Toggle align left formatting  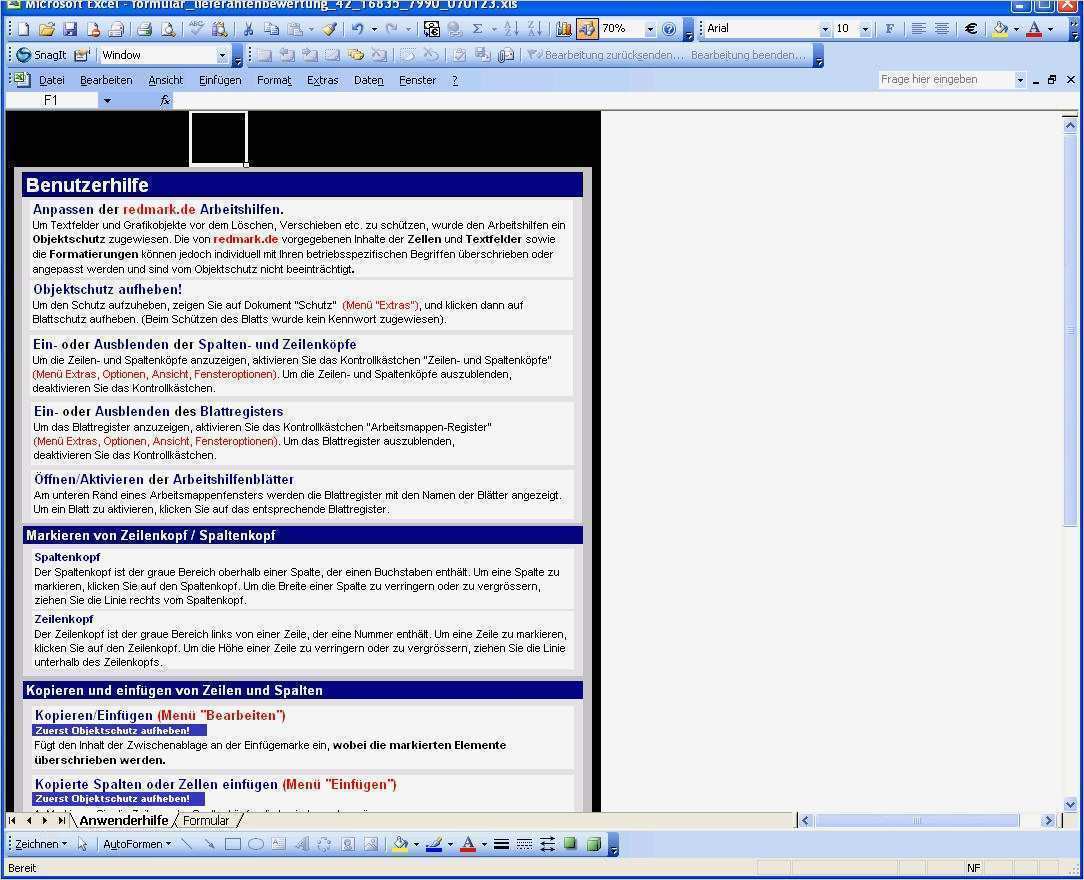[918, 29]
